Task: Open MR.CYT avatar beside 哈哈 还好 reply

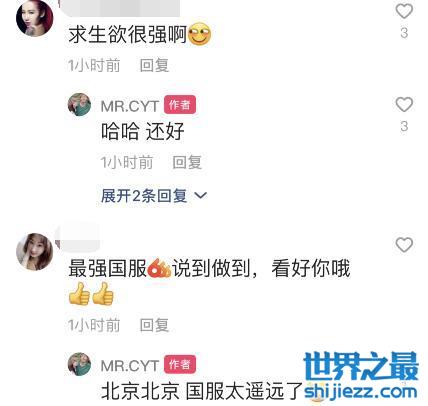Action: [79, 105]
